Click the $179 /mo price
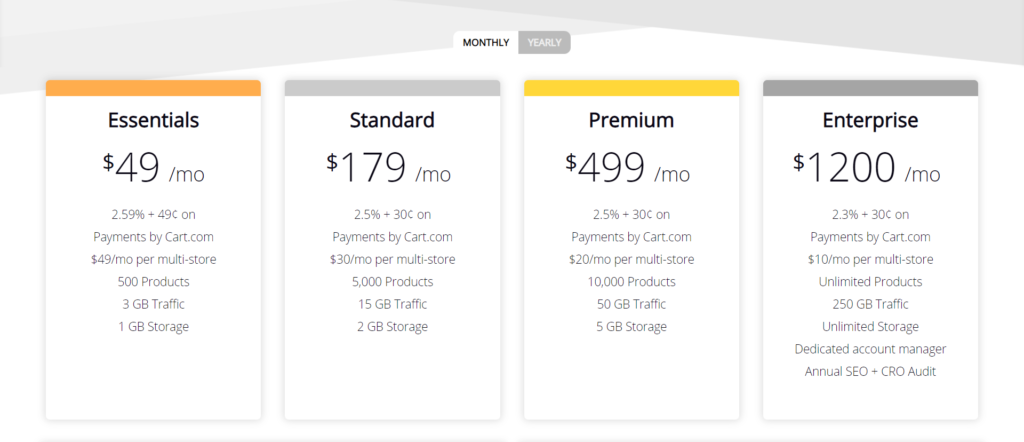1024x442 pixels. 389,169
